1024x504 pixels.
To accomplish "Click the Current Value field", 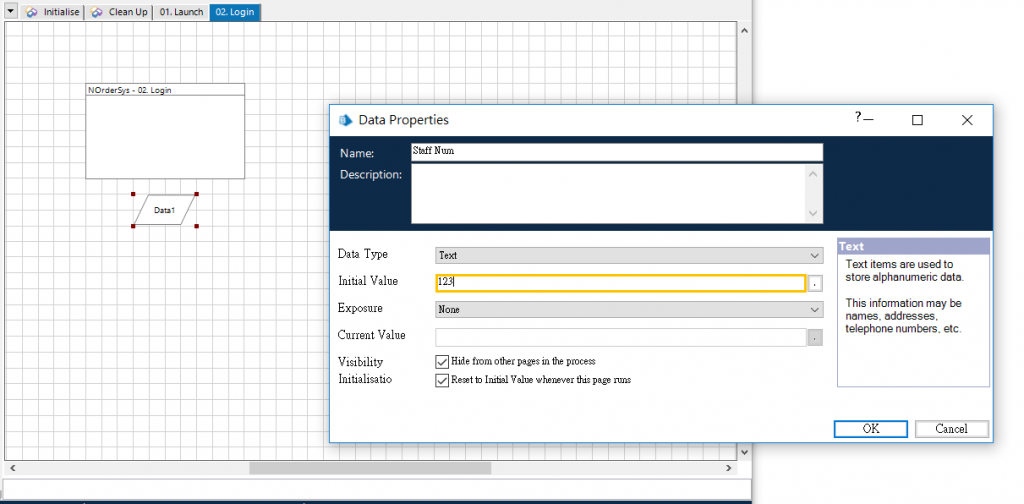I will 620,337.
